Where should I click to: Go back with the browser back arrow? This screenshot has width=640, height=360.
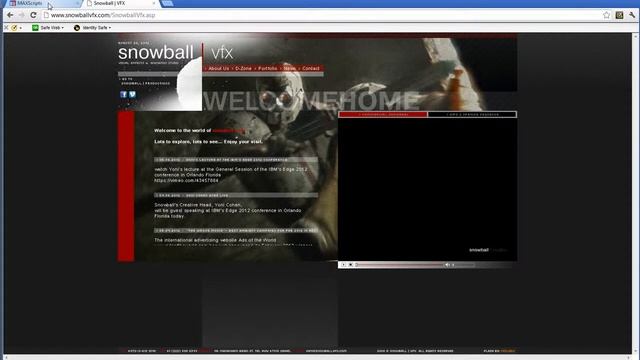click(x=10, y=15)
